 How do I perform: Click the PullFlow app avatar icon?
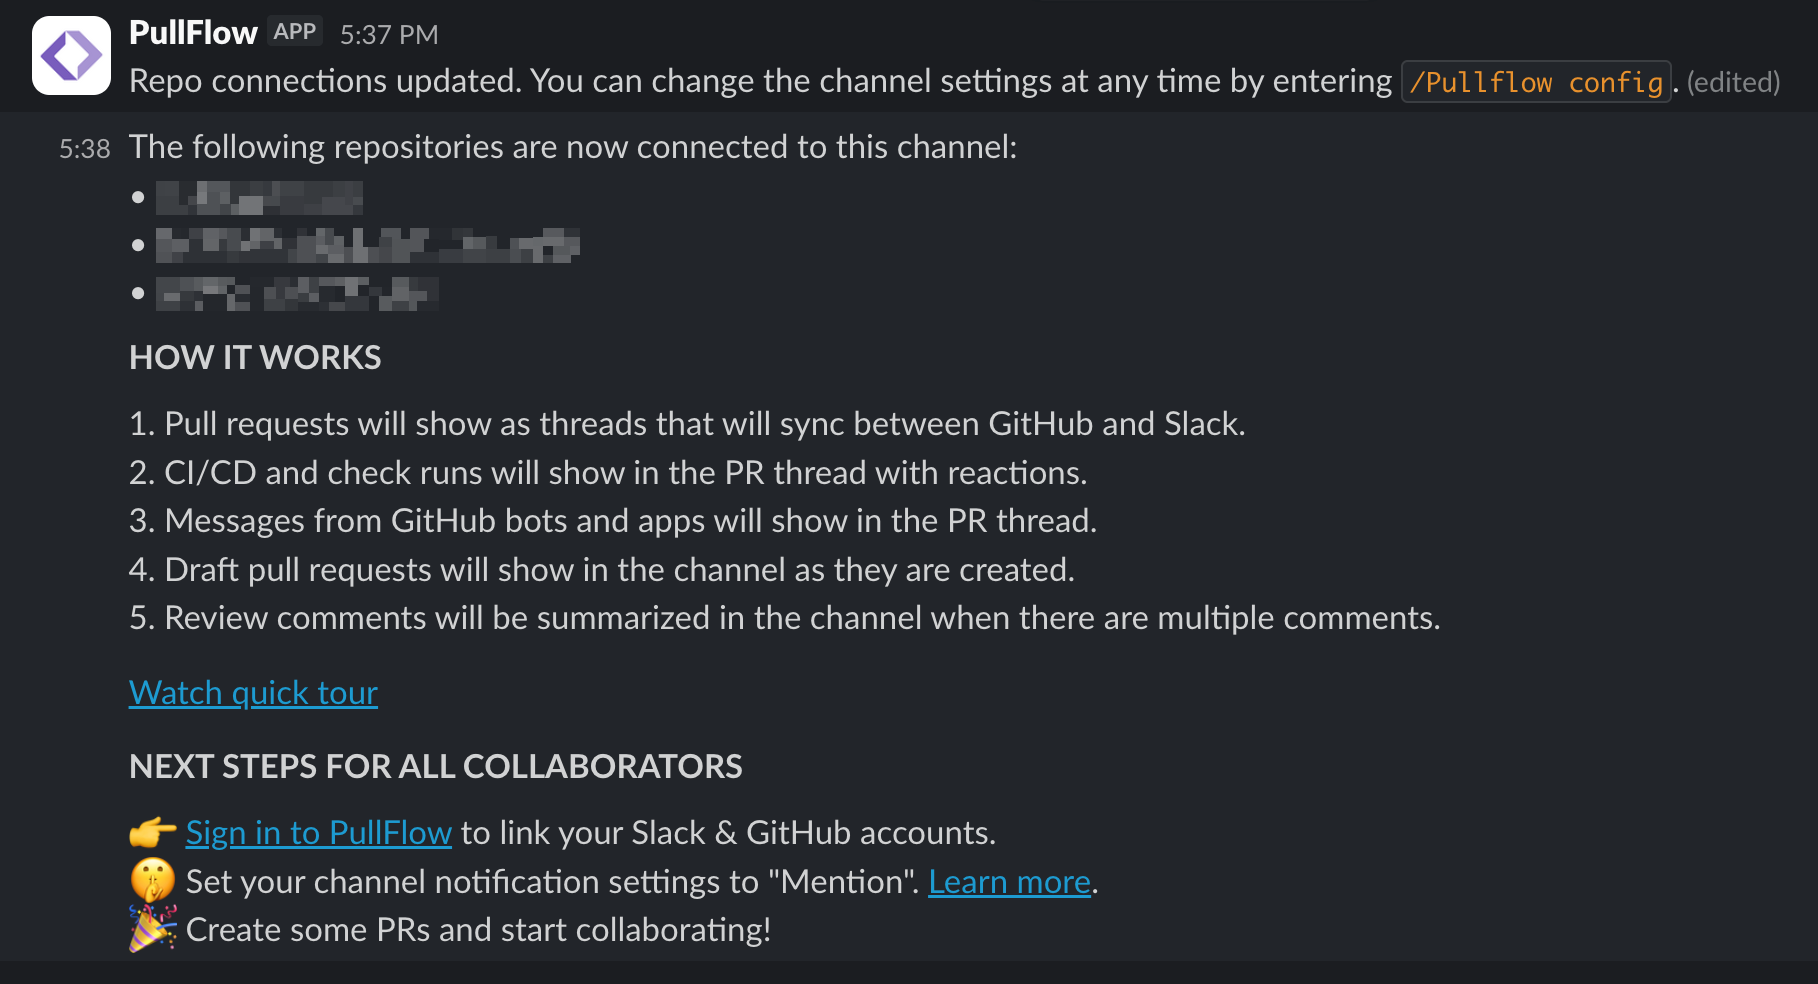coord(71,55)
